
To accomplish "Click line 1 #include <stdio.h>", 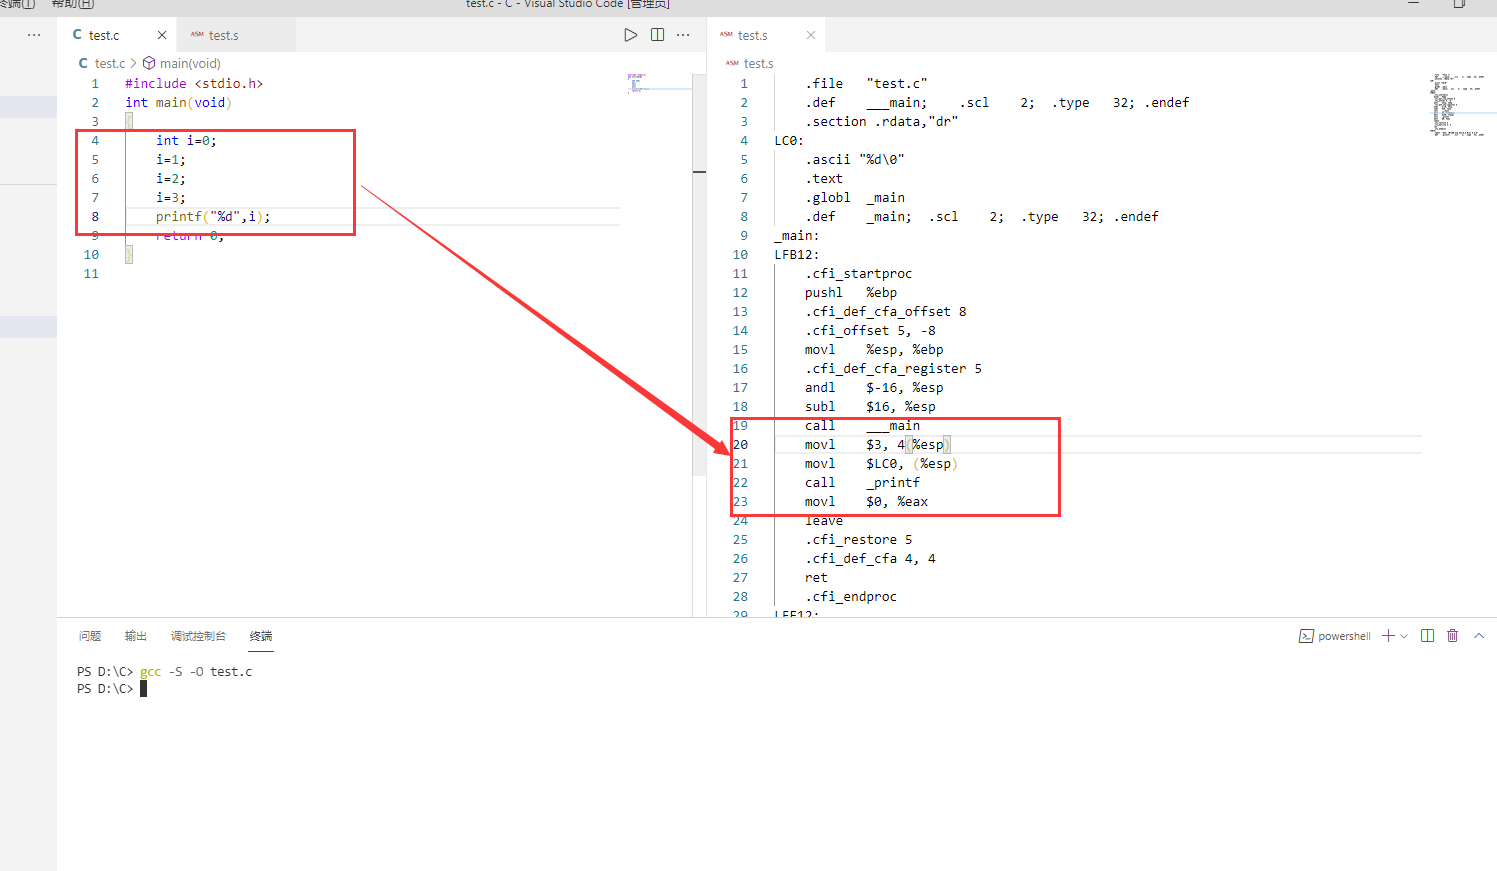I will click(x=194, y=84).
